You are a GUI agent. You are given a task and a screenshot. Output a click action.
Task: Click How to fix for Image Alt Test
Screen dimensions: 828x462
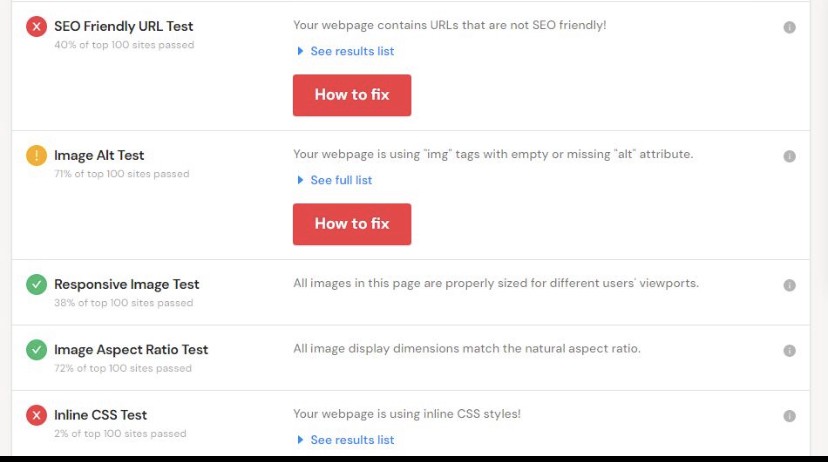pyautogui.click(x=352, y=224)
